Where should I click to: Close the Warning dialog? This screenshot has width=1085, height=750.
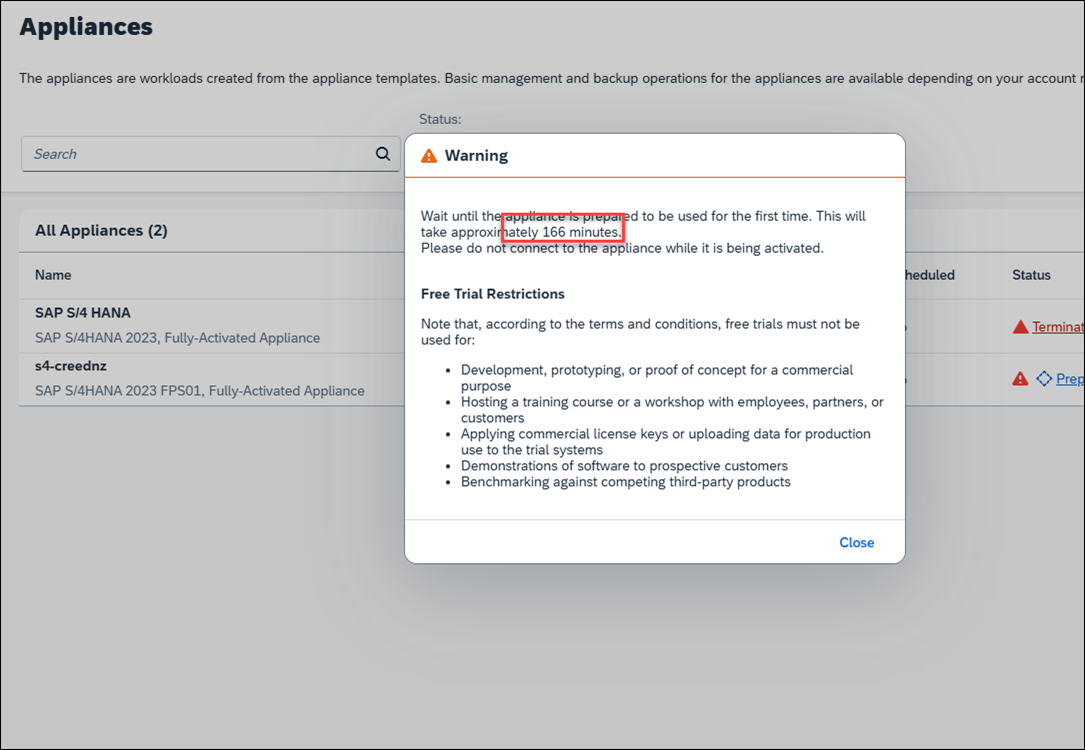coord(856,542)
